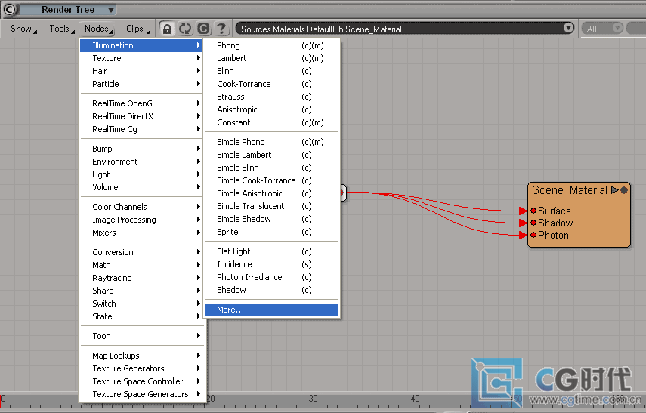Open the Bump submenu
Viewport: 646px width, 413px height.
click(143, 148)
